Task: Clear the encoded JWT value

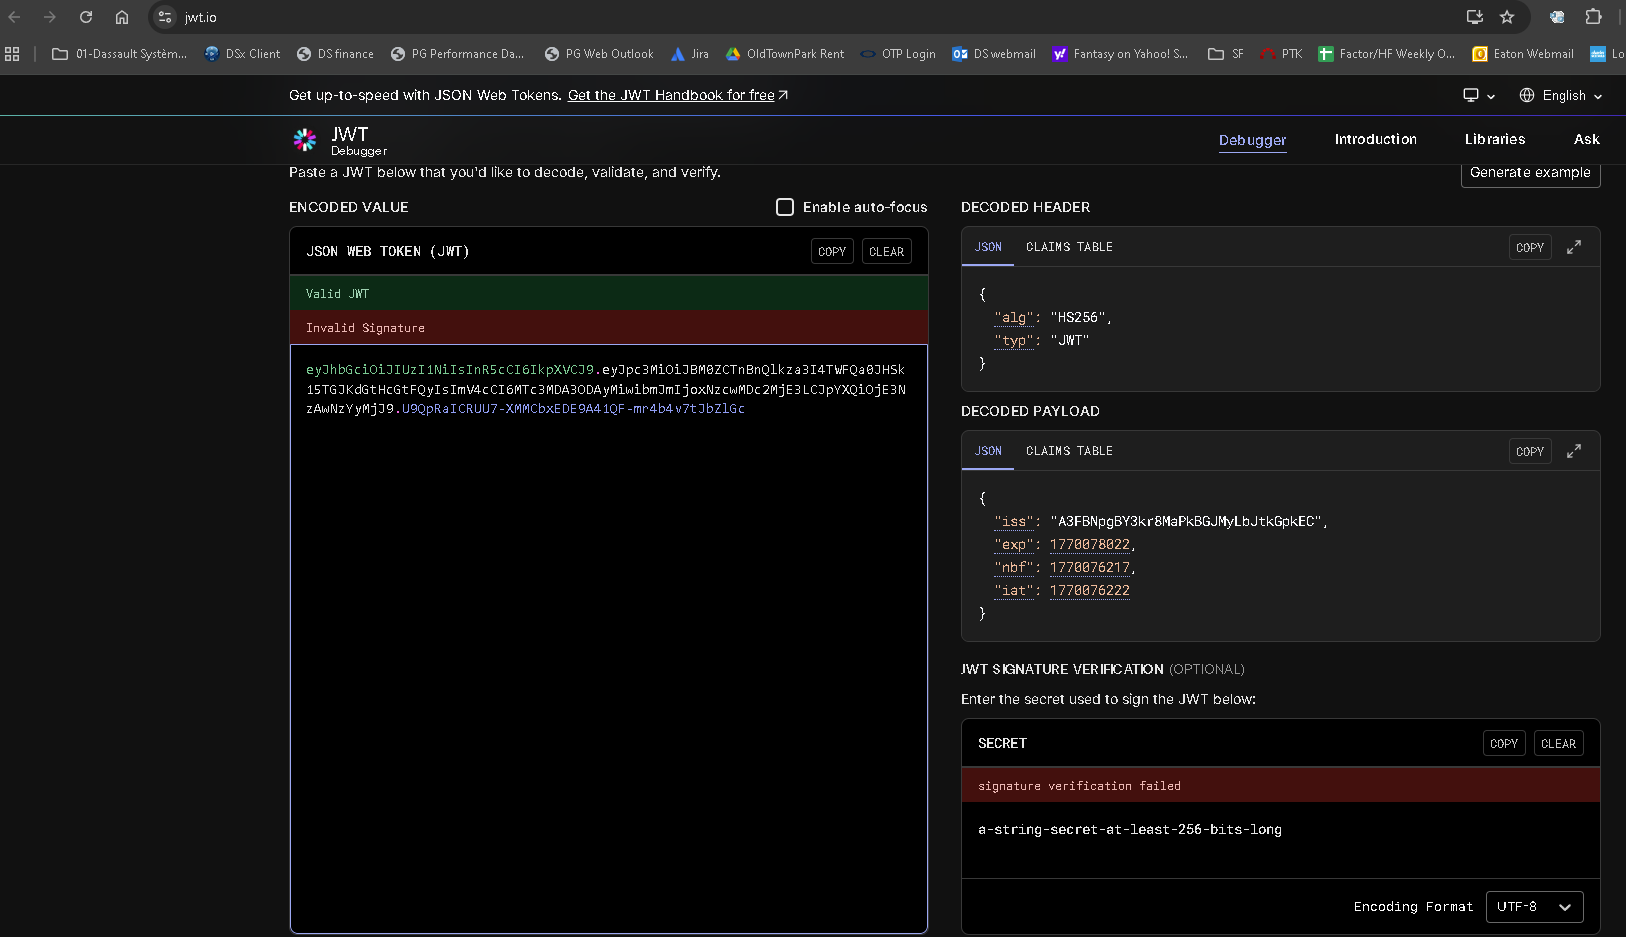Action: click(x=886, y=252)
